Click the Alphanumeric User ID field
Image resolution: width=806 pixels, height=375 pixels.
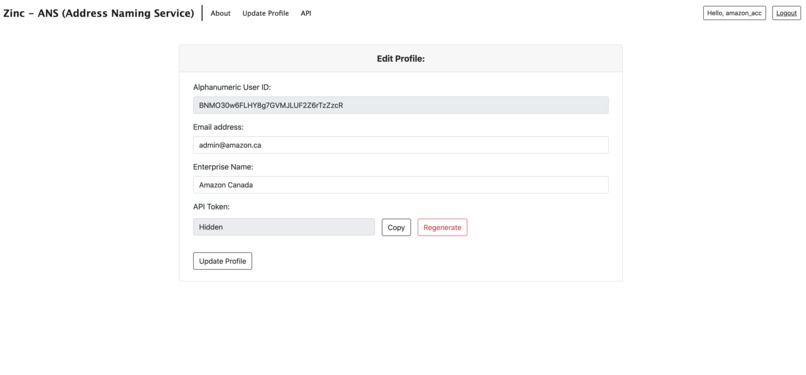[401, 105]
